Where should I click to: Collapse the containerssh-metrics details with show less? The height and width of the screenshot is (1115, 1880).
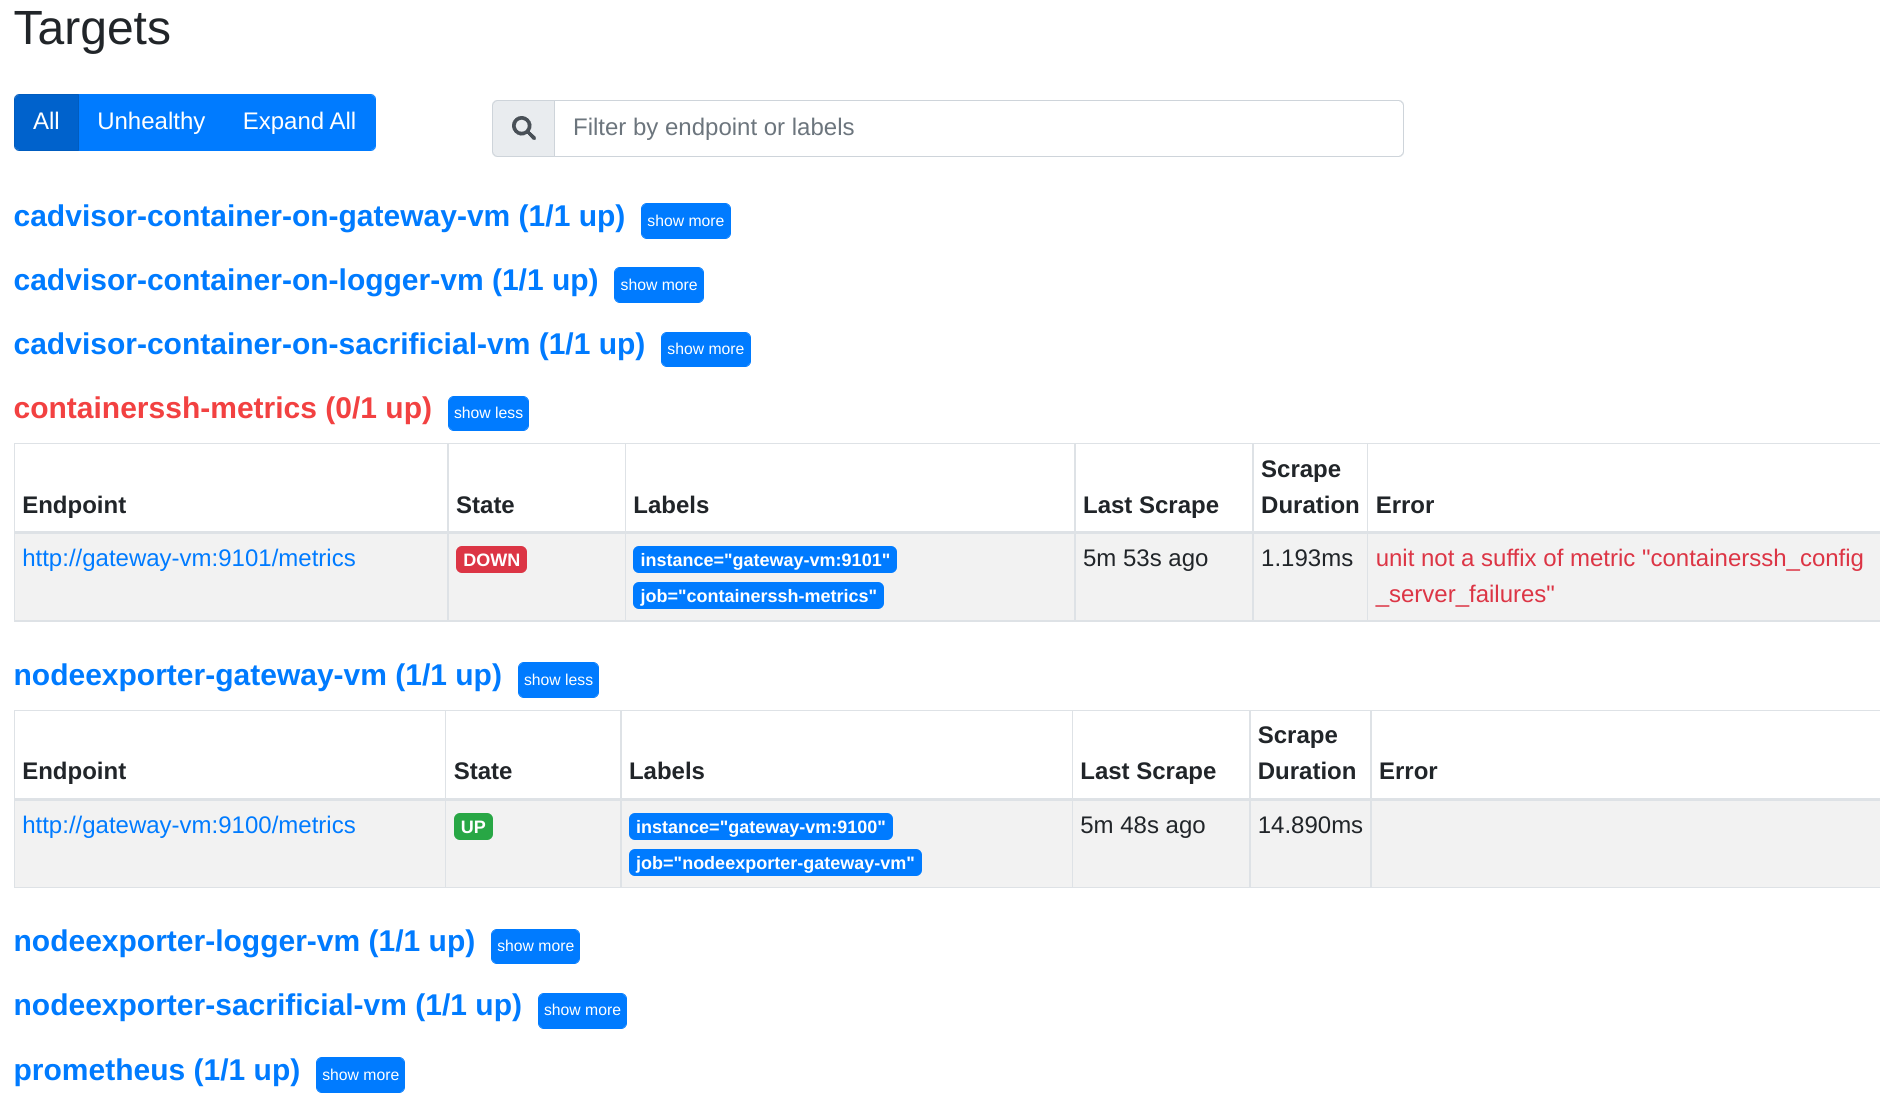488,413
